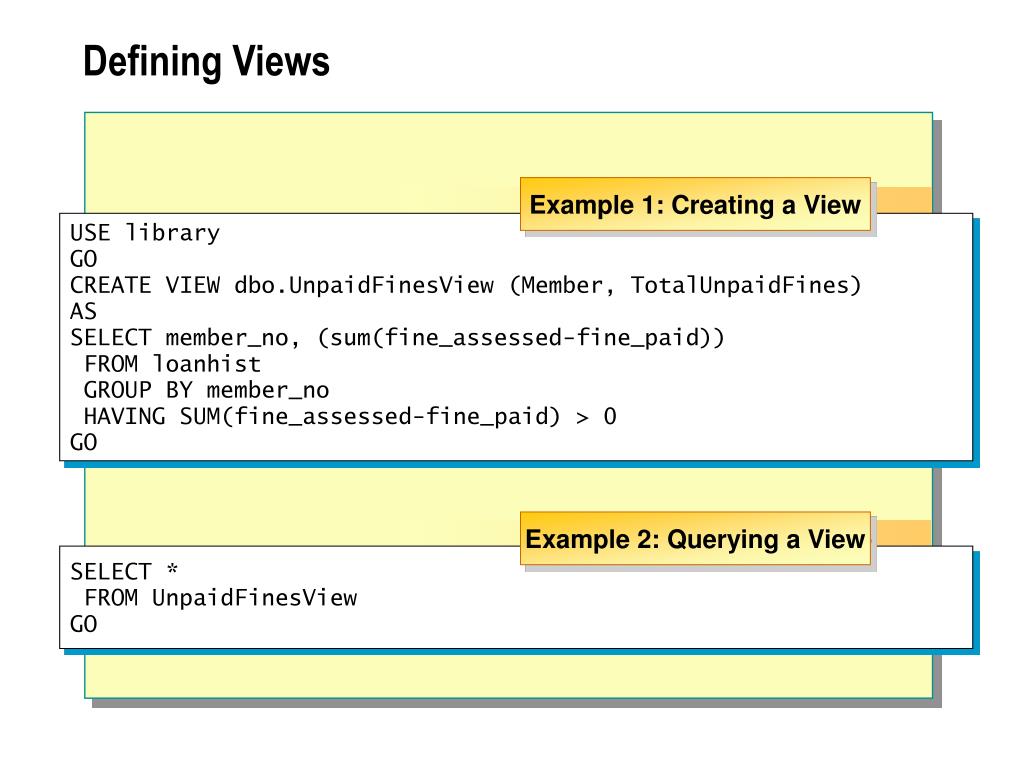The image size is (1024, 768).
Task: Click the 'FROM UnpaidFinesView' line
Action: pos(221,598)
